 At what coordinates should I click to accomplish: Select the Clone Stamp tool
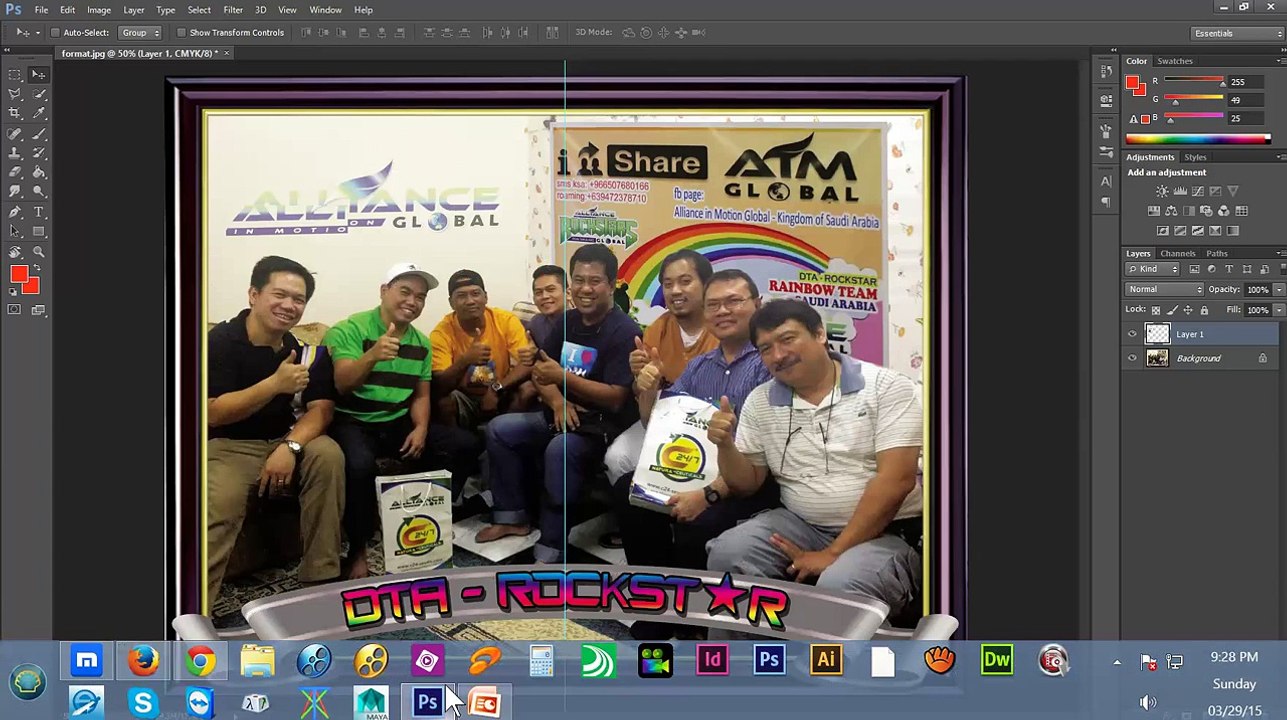(15, 153)
